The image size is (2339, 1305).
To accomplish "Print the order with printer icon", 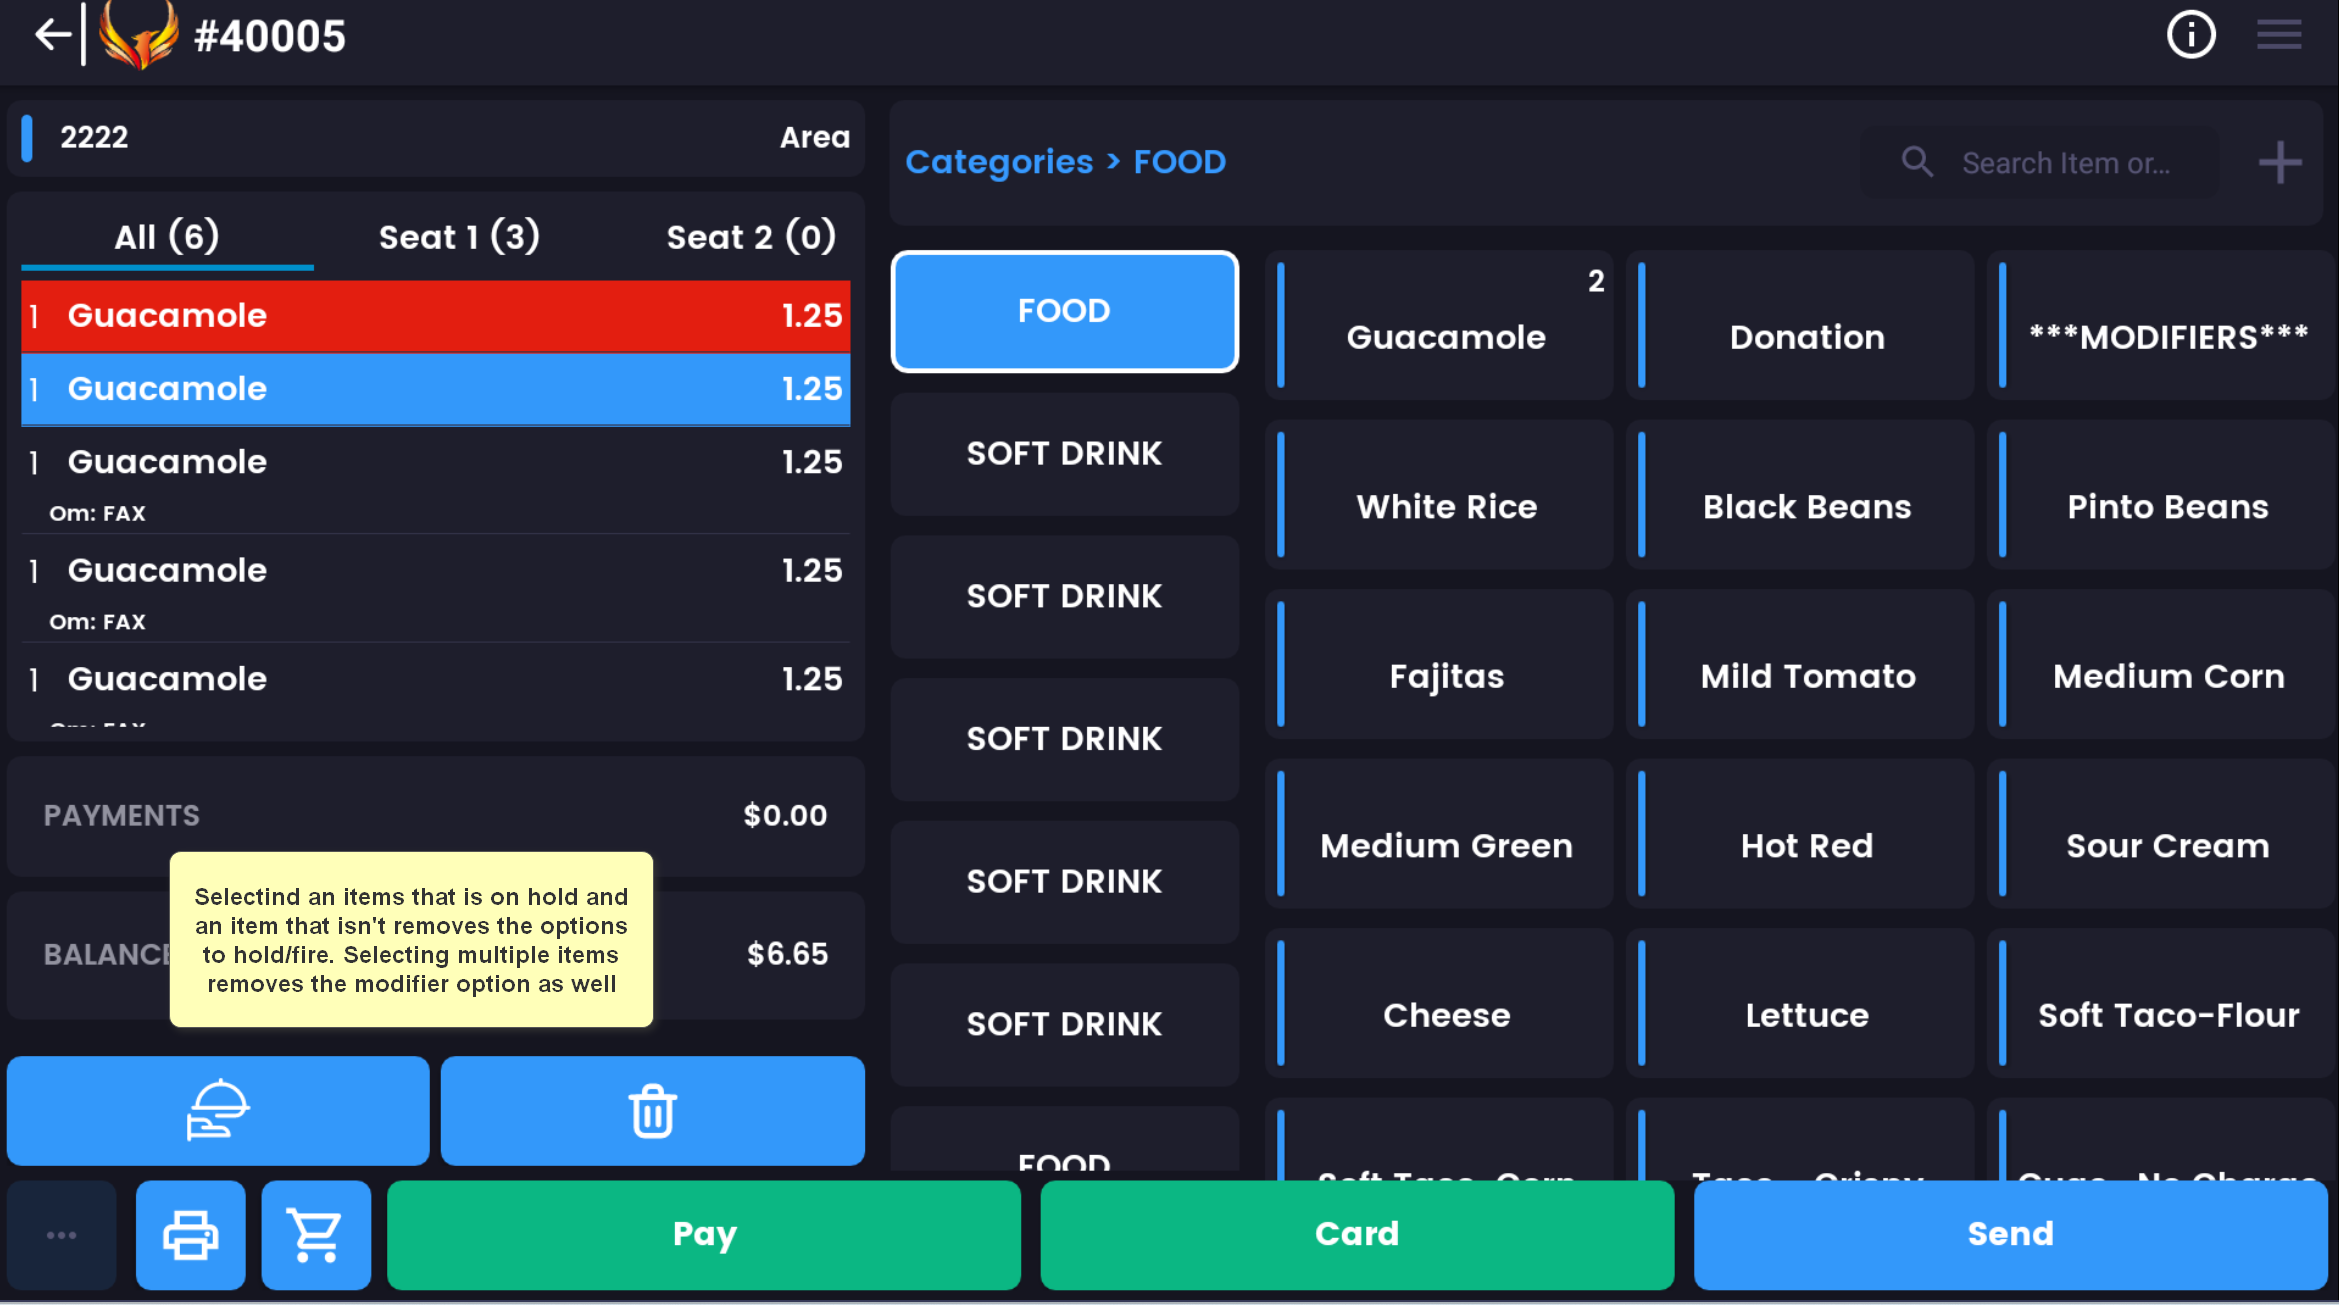I will [x=190, y=1235].
